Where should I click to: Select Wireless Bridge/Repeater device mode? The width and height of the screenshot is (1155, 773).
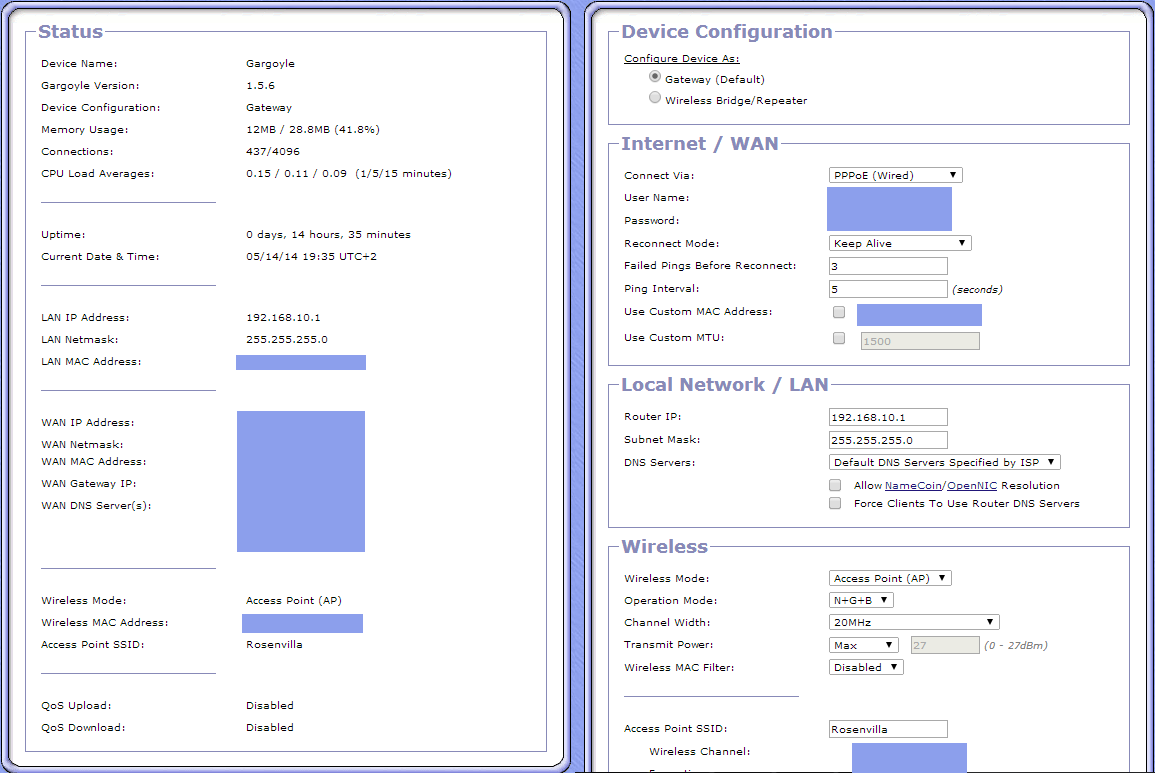pos(655,98)
